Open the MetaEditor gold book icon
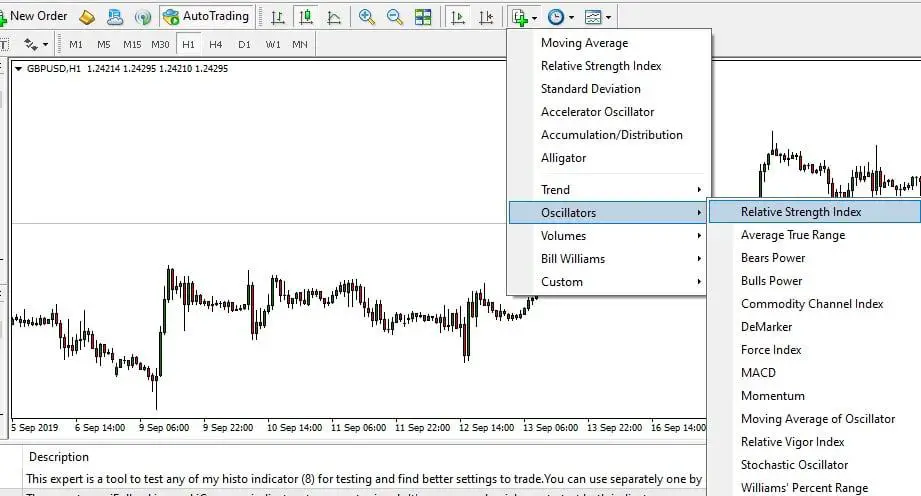The height and width of the screenshot is (496, 921). click(87, 17)
